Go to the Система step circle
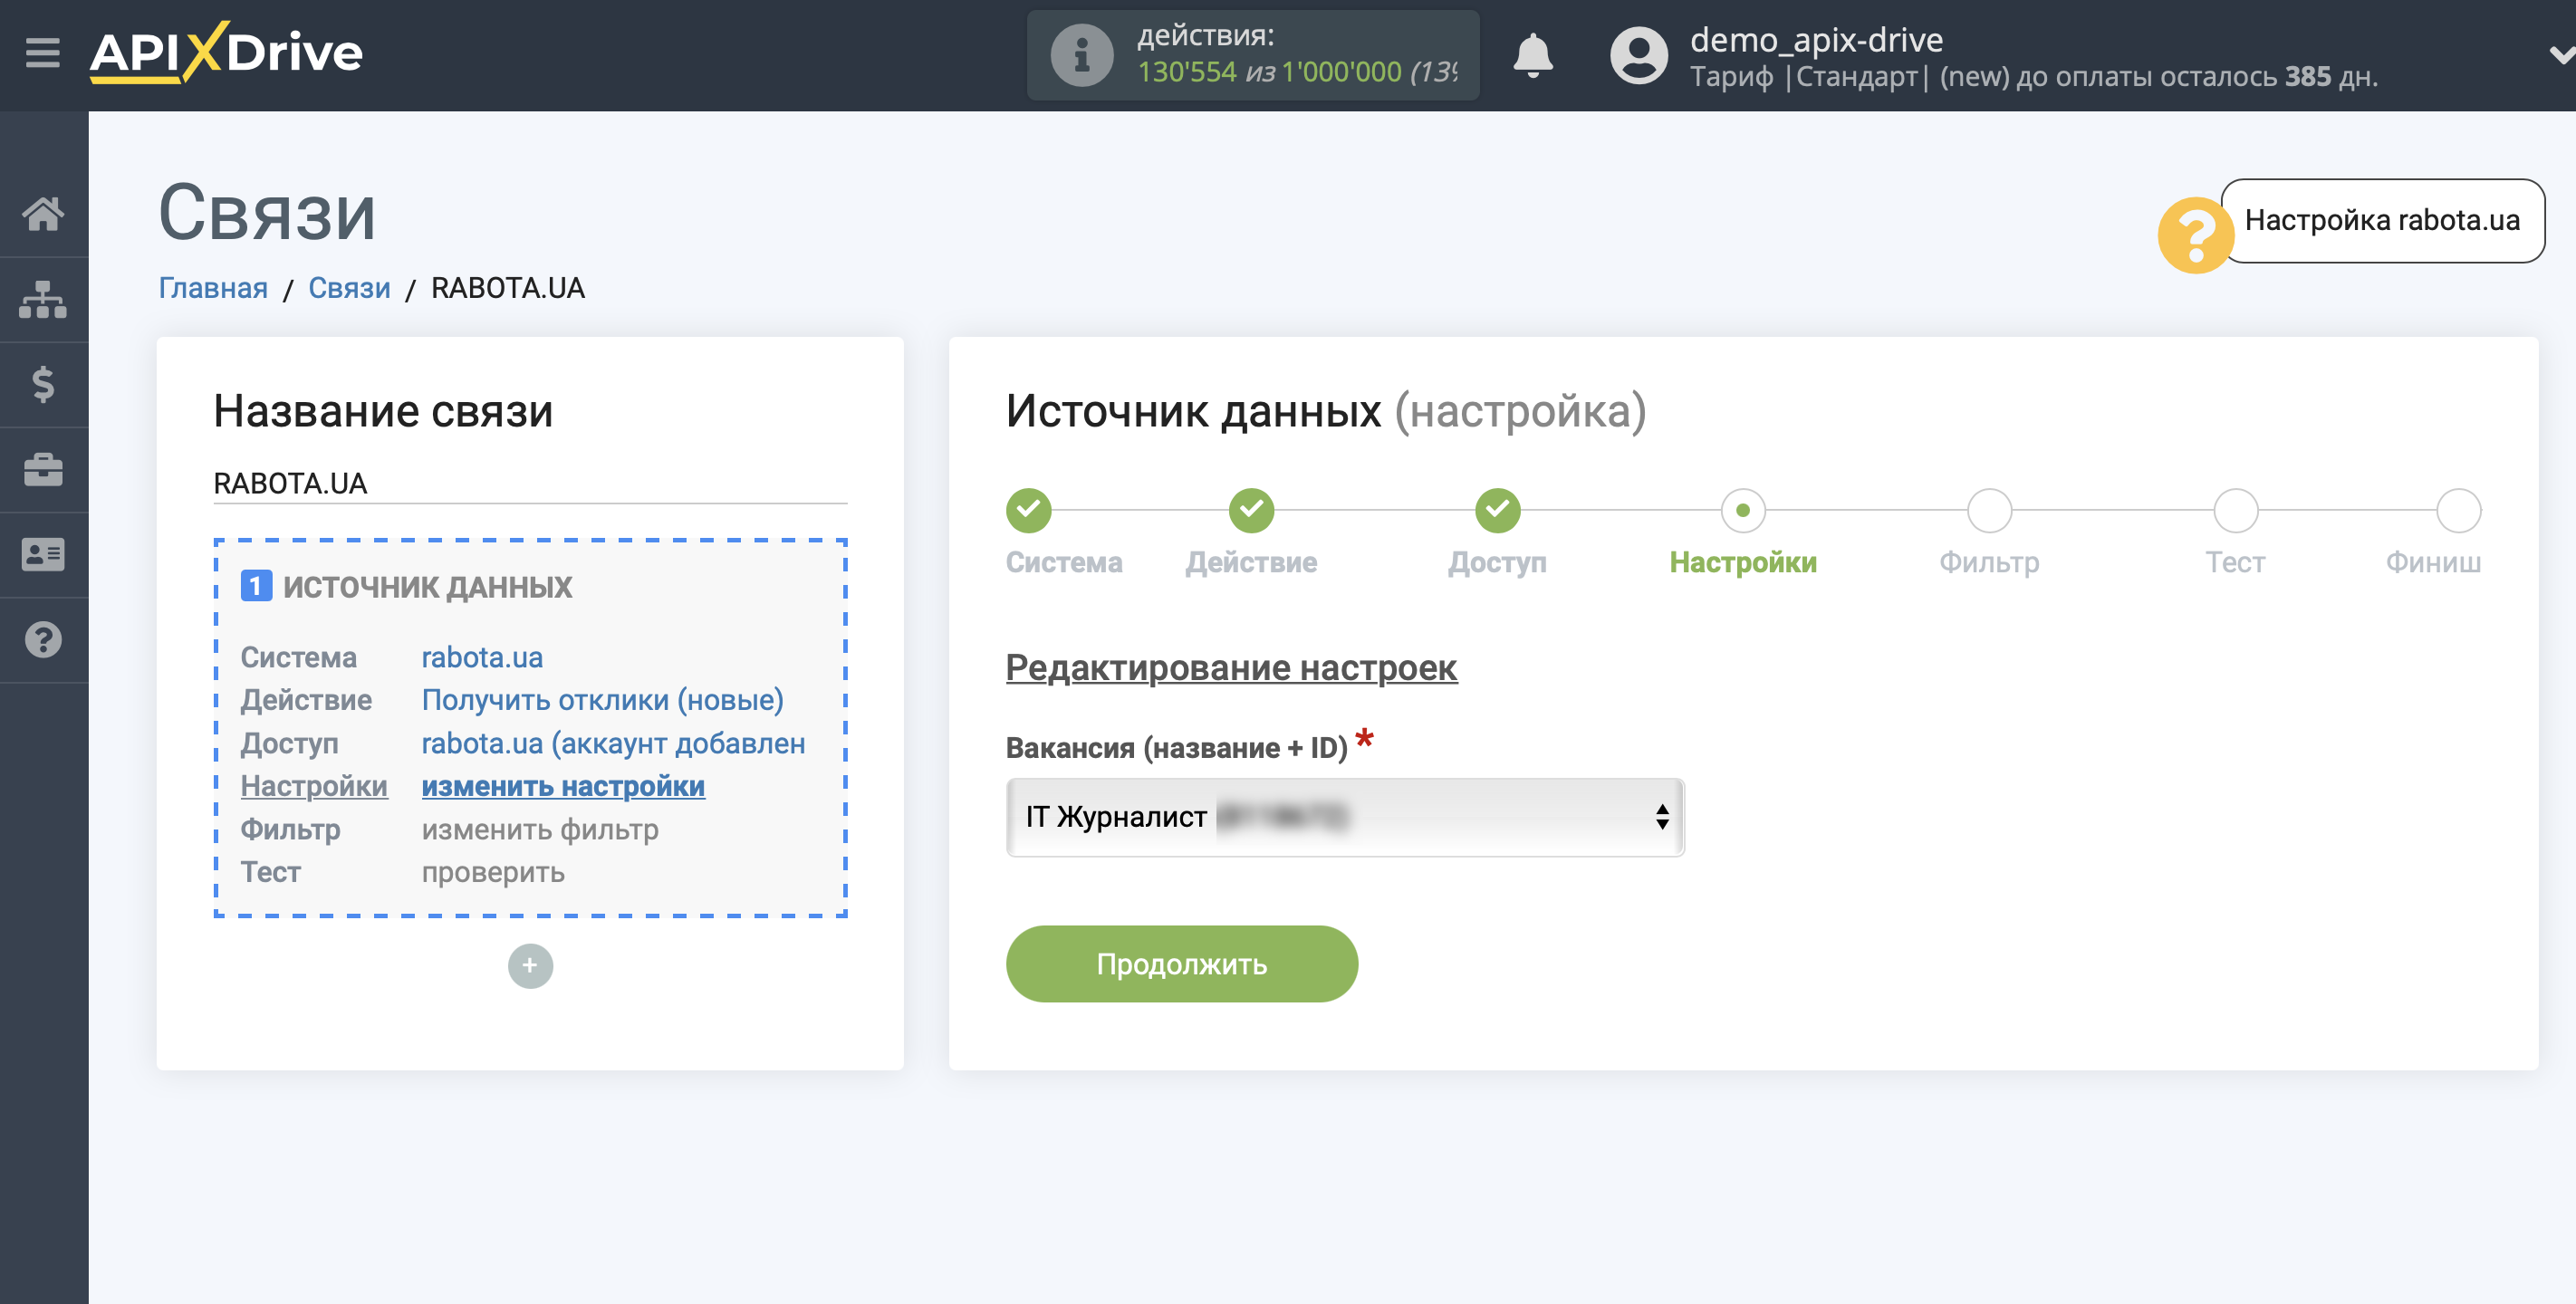This screenshot has width=2576, height=1304. 1028,510
